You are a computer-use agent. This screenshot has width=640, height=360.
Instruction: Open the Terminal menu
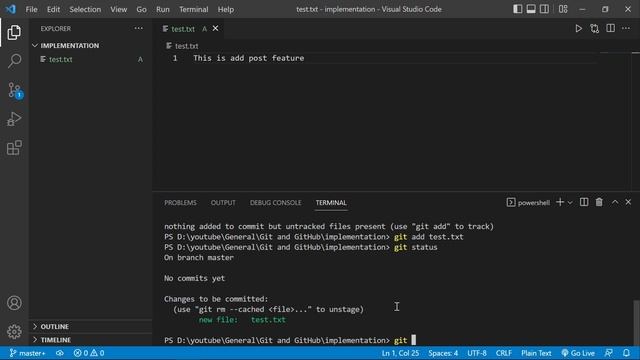pos(193,9)
